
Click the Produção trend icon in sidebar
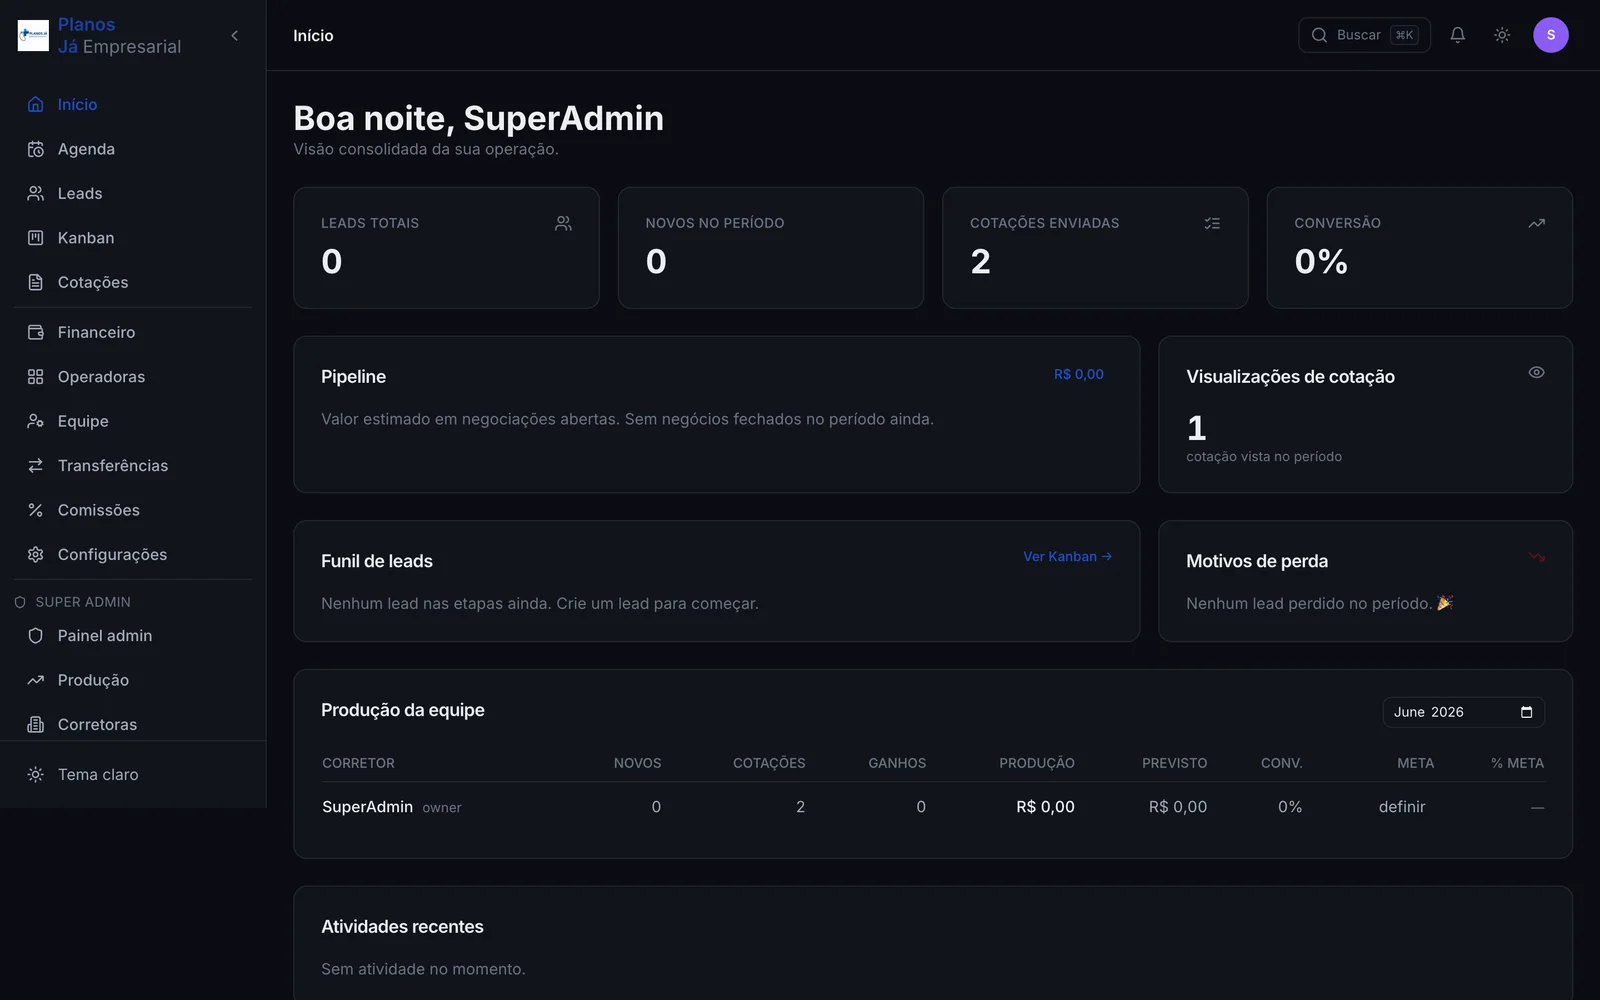36,680
